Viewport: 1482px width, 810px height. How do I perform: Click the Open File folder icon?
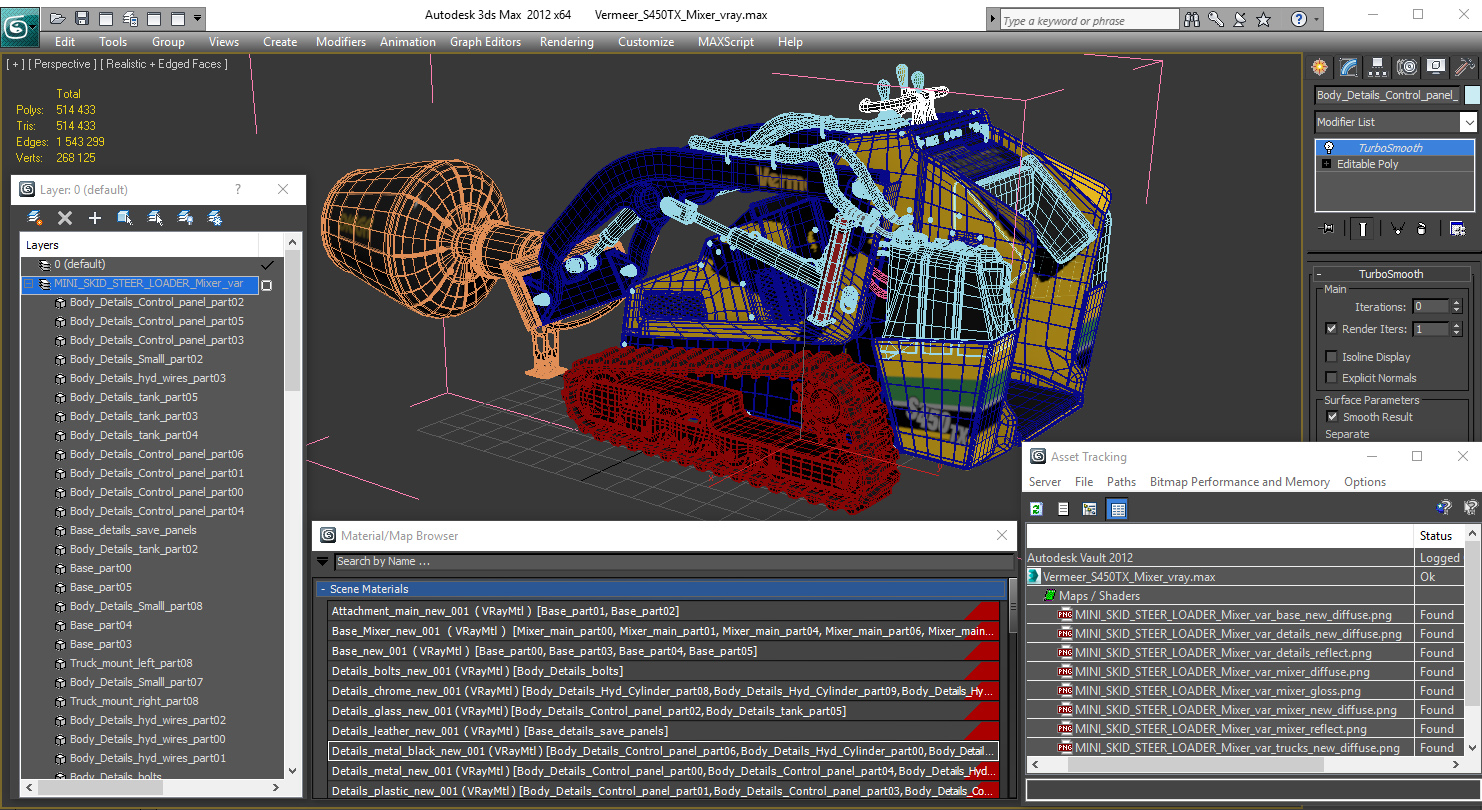coord(58,18)
